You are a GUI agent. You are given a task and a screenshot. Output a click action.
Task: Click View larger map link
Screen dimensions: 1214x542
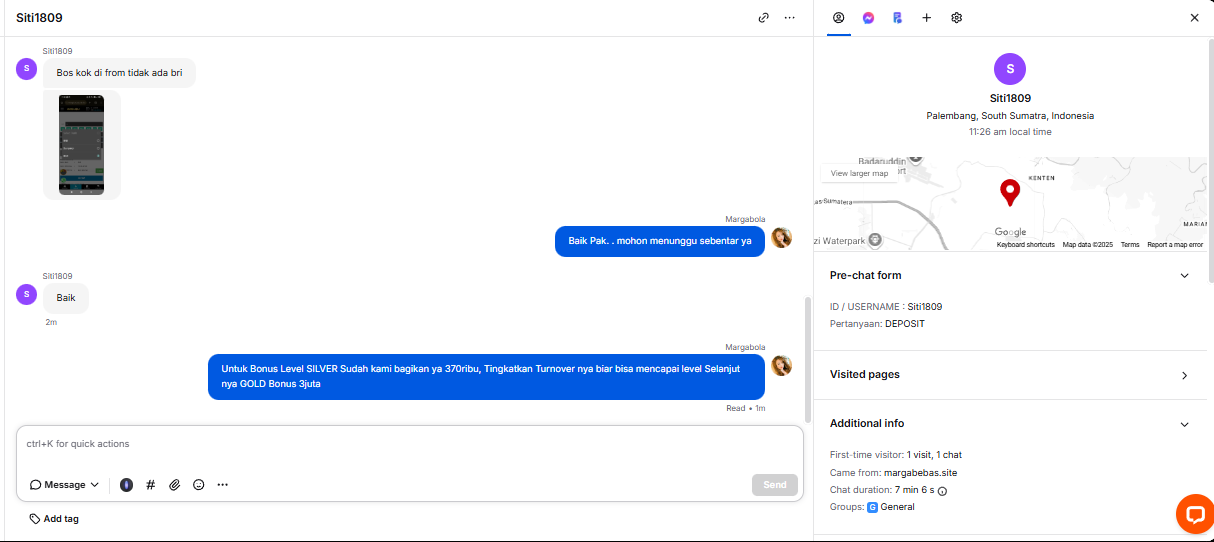(859, 173)
